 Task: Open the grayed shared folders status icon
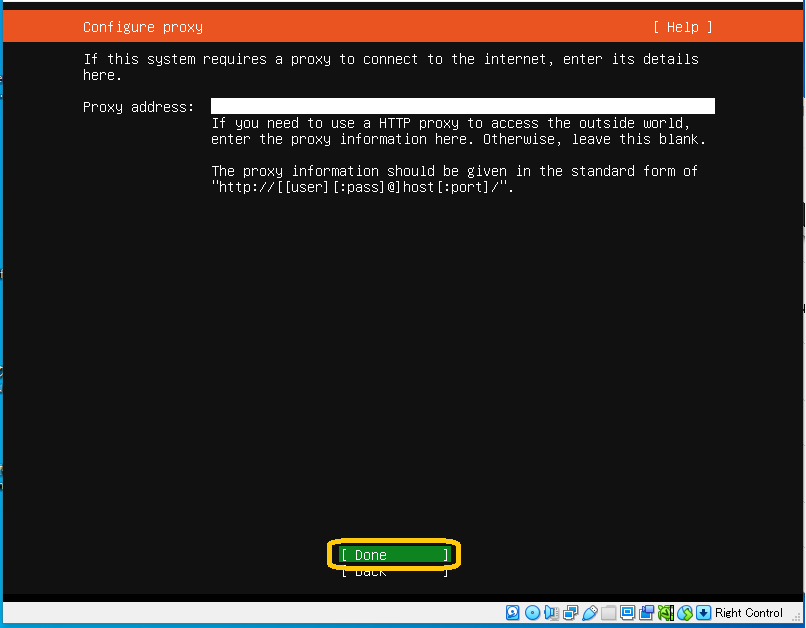(x=609, y=613)
